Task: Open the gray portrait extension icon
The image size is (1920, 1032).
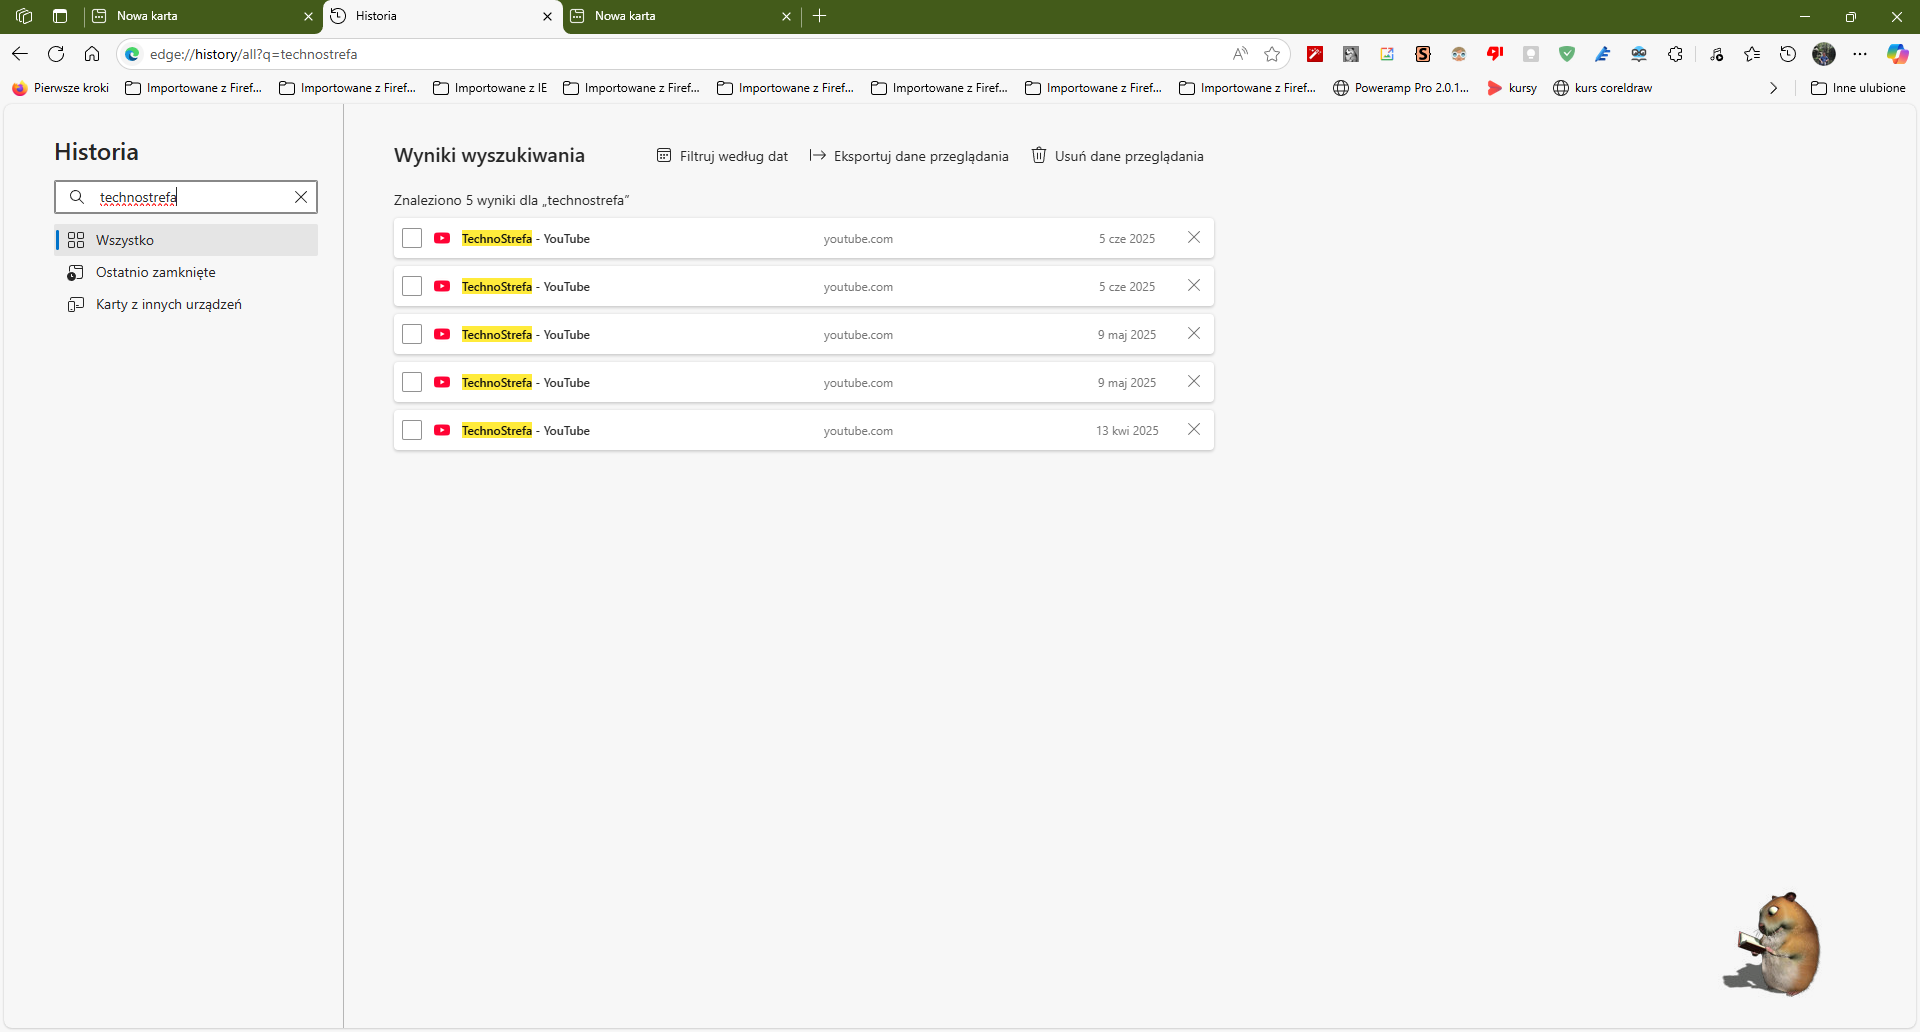Action: coord(1351,54)
